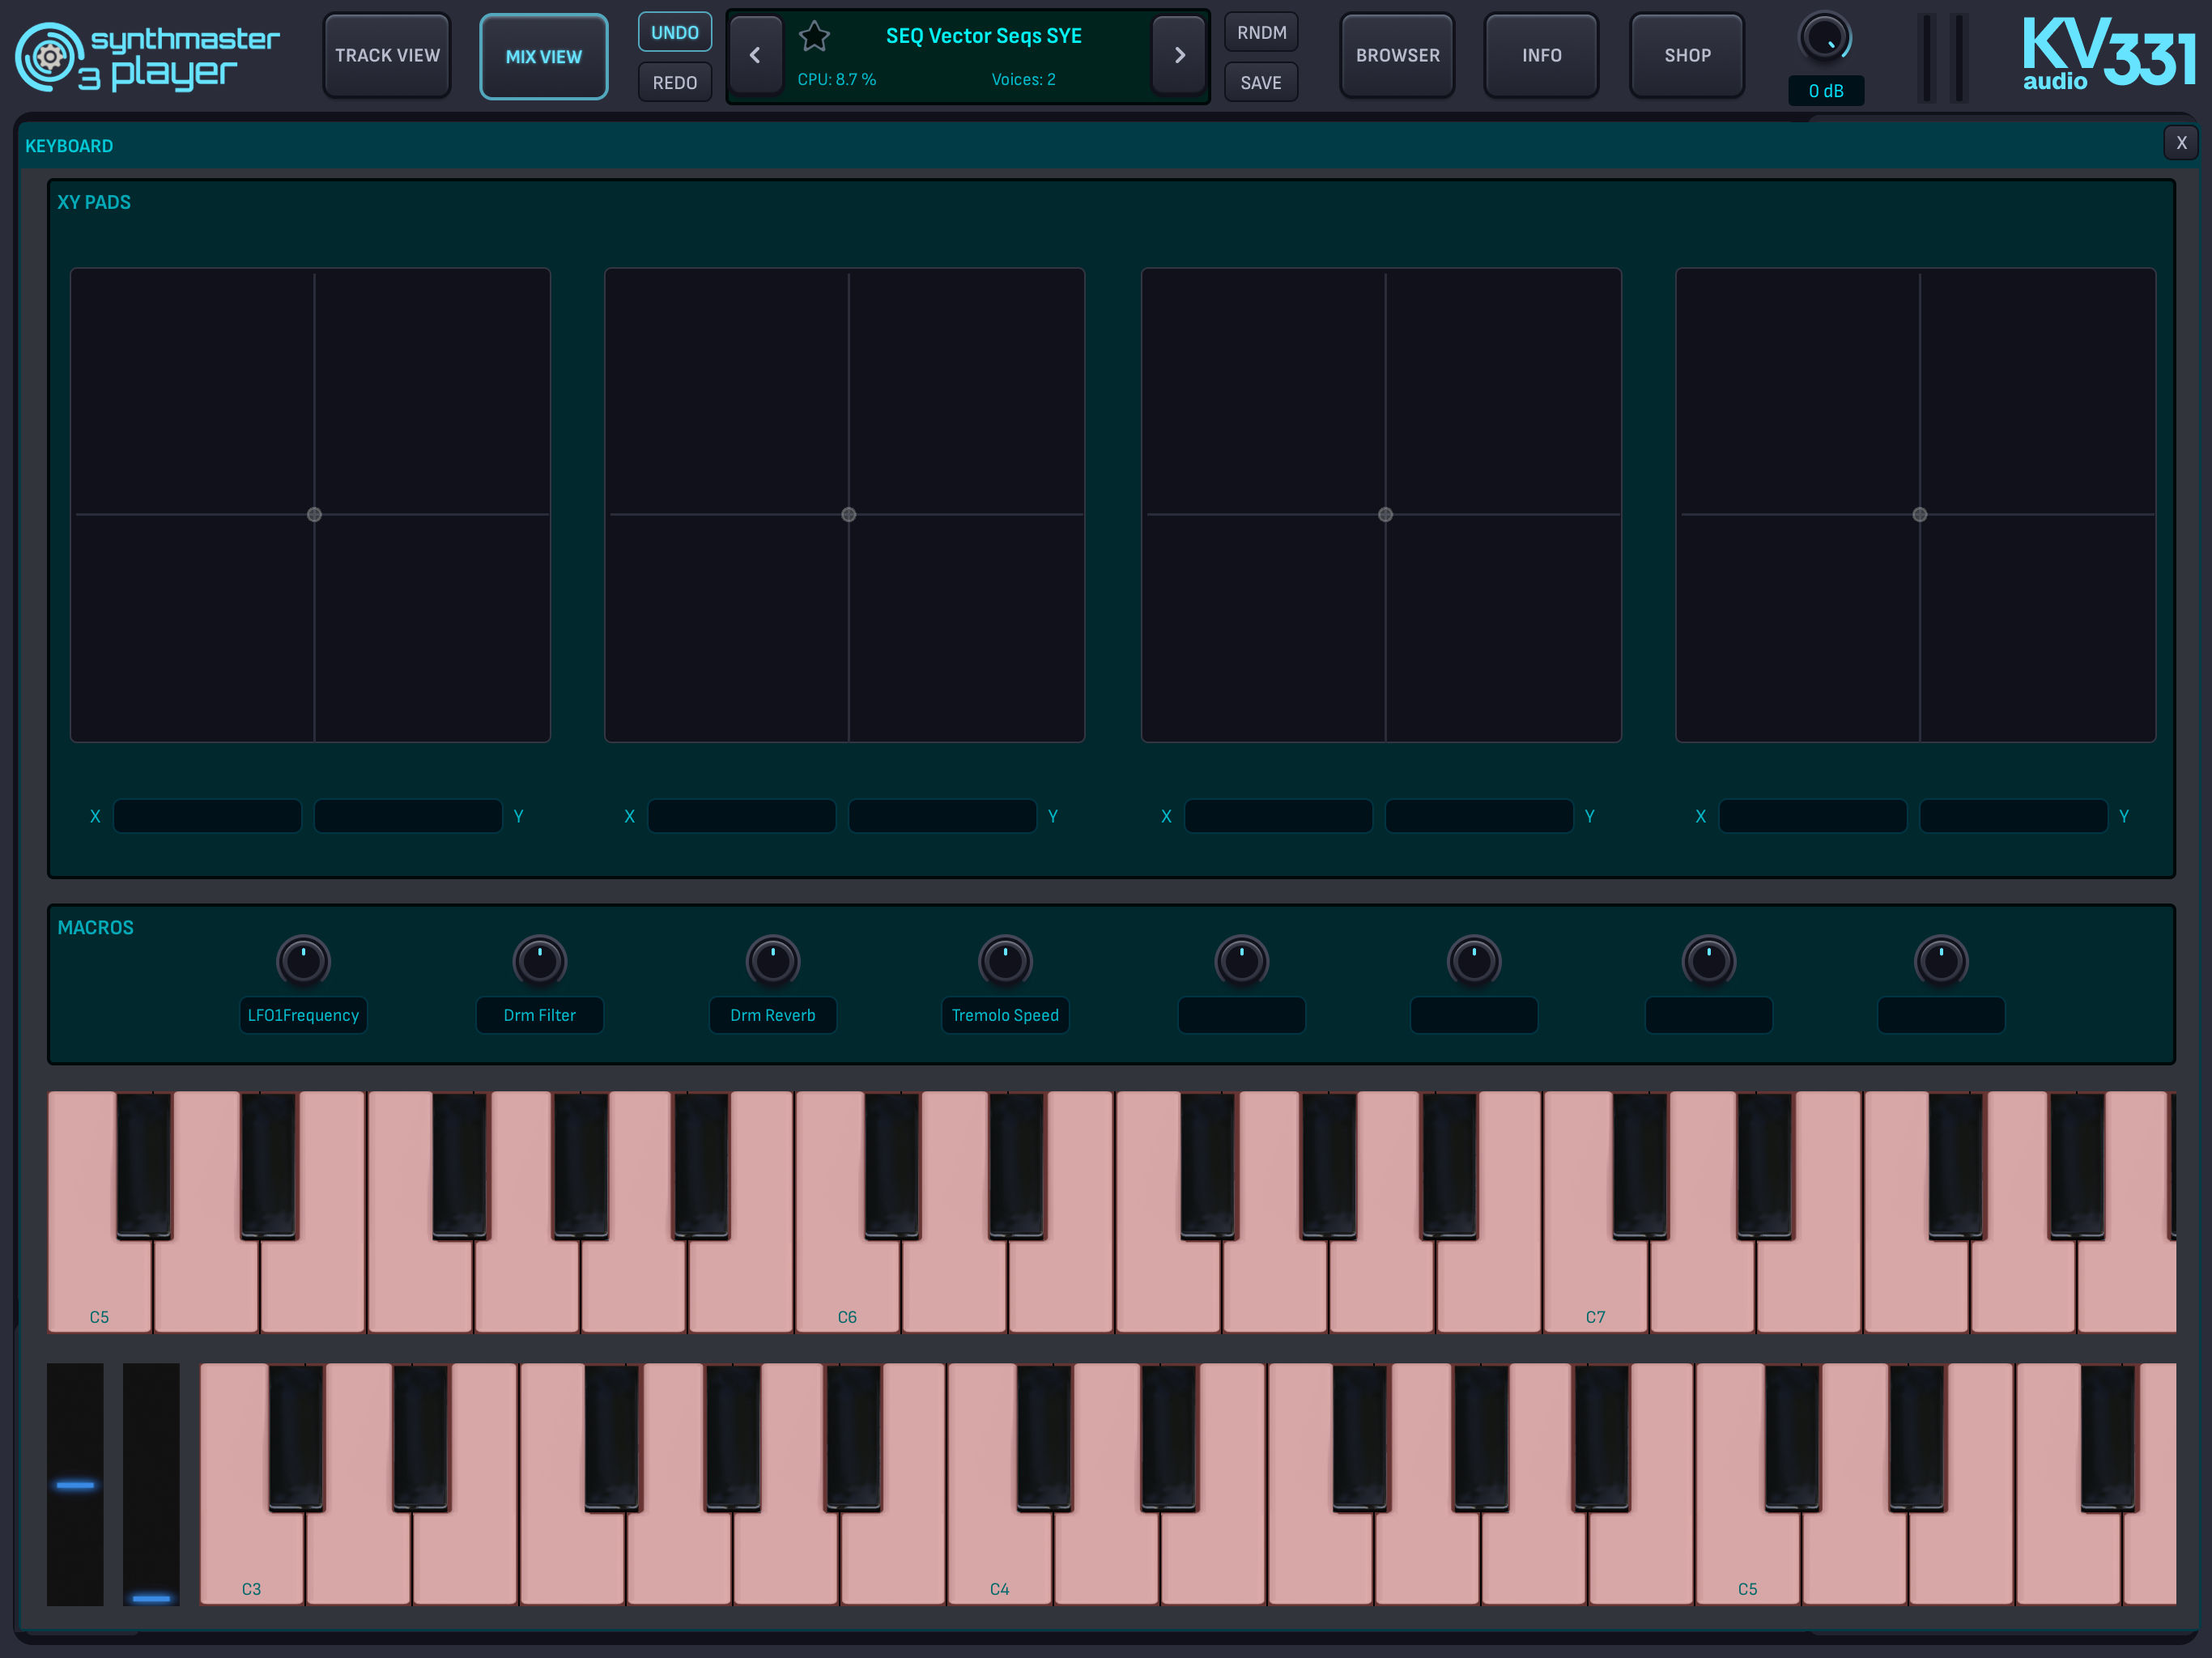Click the Undo button
Viewport: 2212px width, 1658px height.
[675, 32]
